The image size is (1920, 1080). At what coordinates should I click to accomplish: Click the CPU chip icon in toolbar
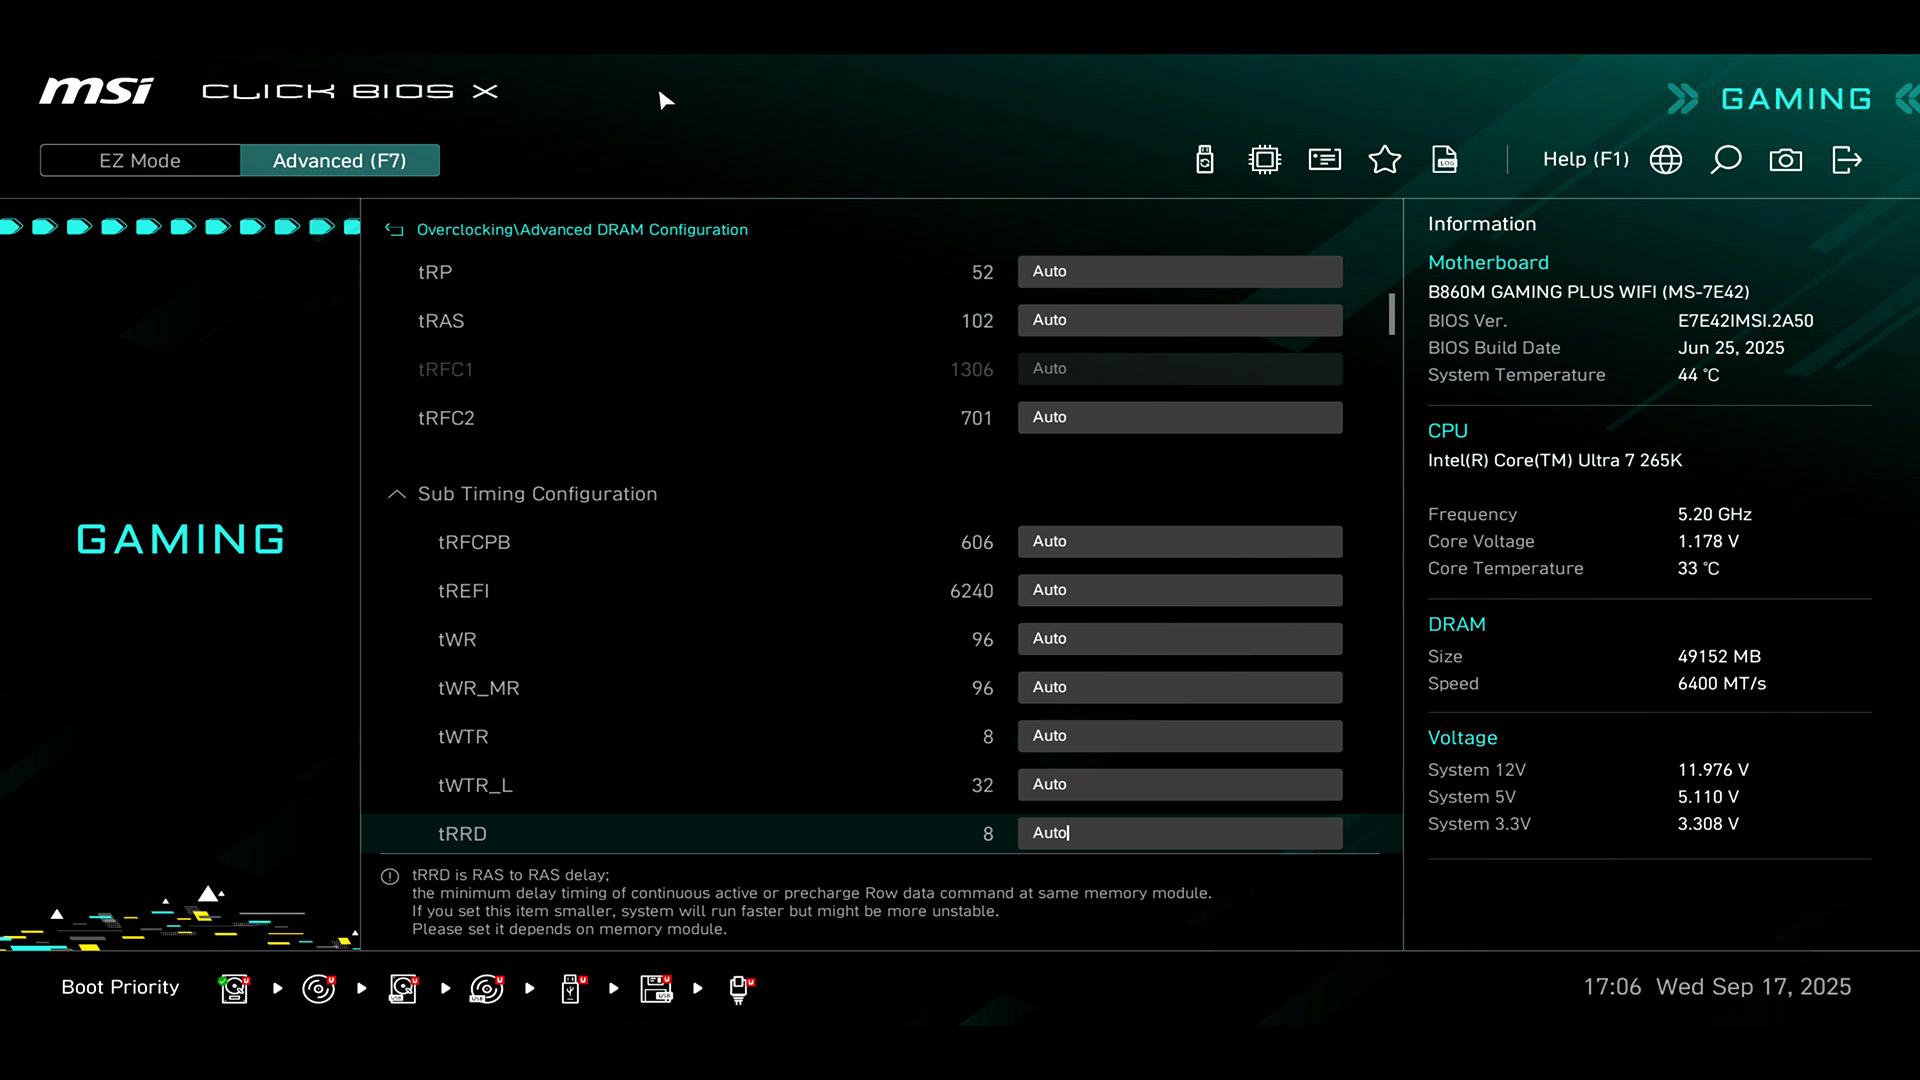[1264, 160]
